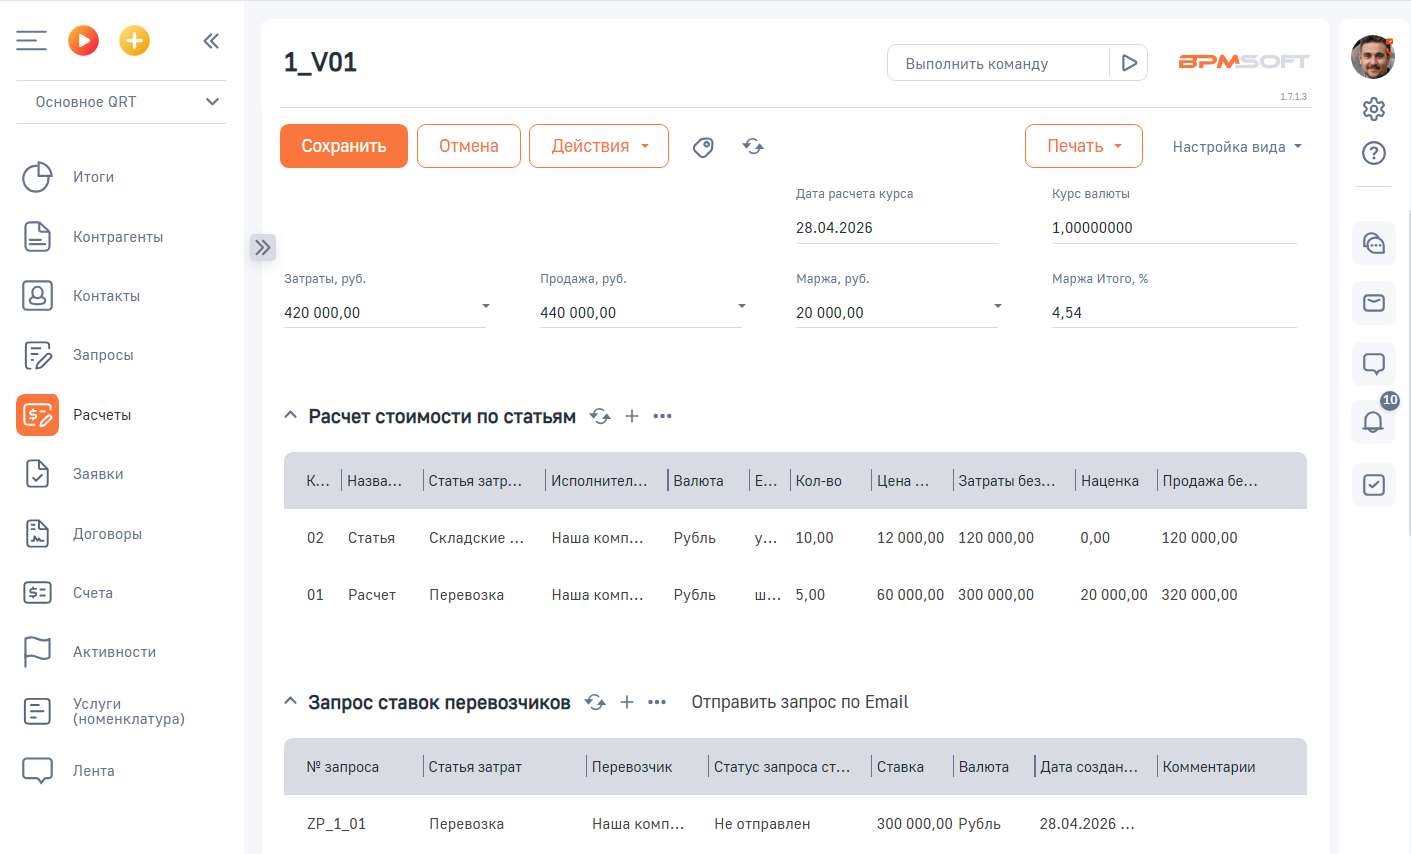Open the Договоры section in sidebar
The height and width of the screenshot is (854, 1411).
[107, 534]
